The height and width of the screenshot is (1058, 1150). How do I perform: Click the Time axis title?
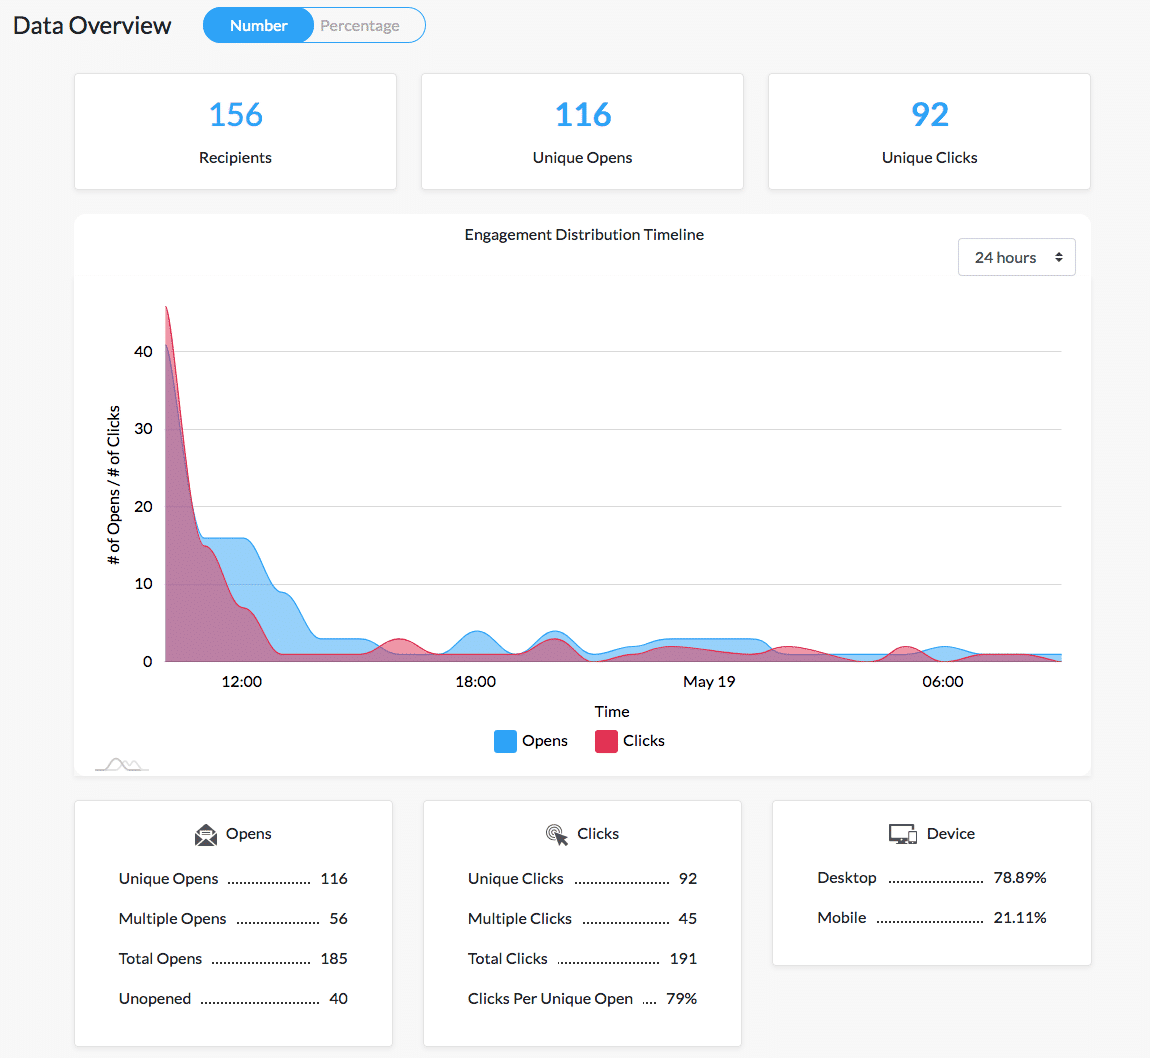pos(612,712)
